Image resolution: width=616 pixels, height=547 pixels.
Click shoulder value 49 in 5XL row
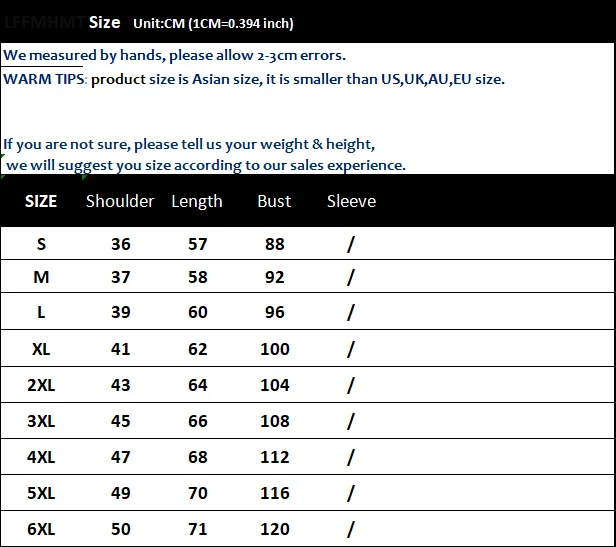[x=121, y=493]
